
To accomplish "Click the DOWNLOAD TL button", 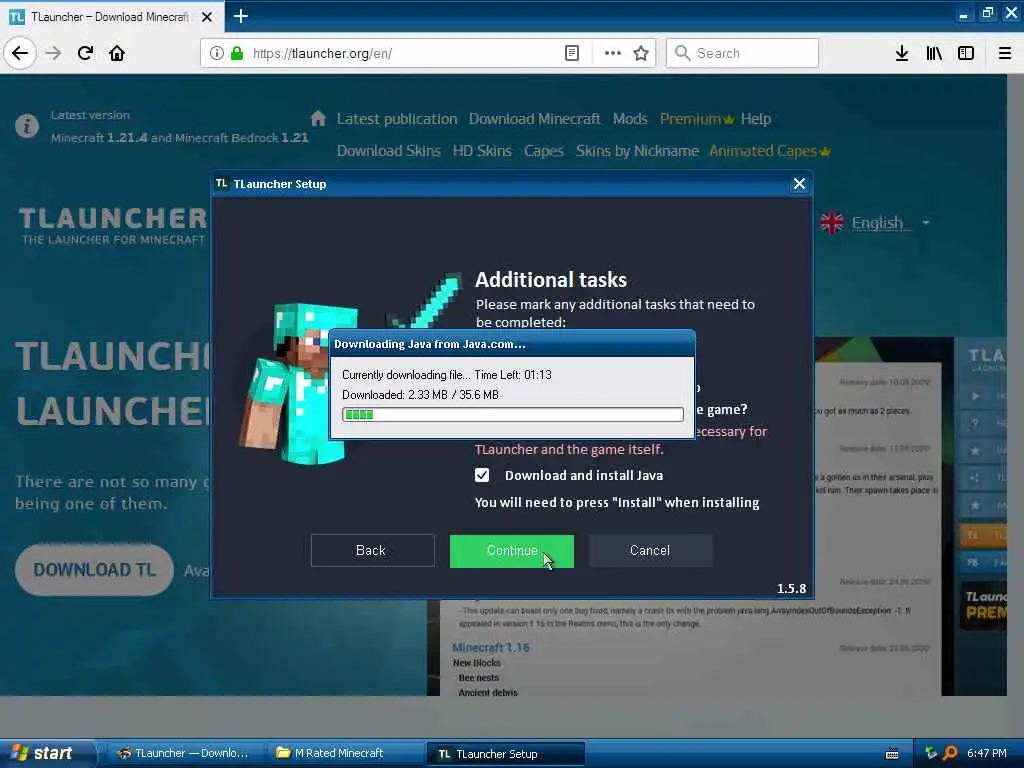I will pos(95,569).
